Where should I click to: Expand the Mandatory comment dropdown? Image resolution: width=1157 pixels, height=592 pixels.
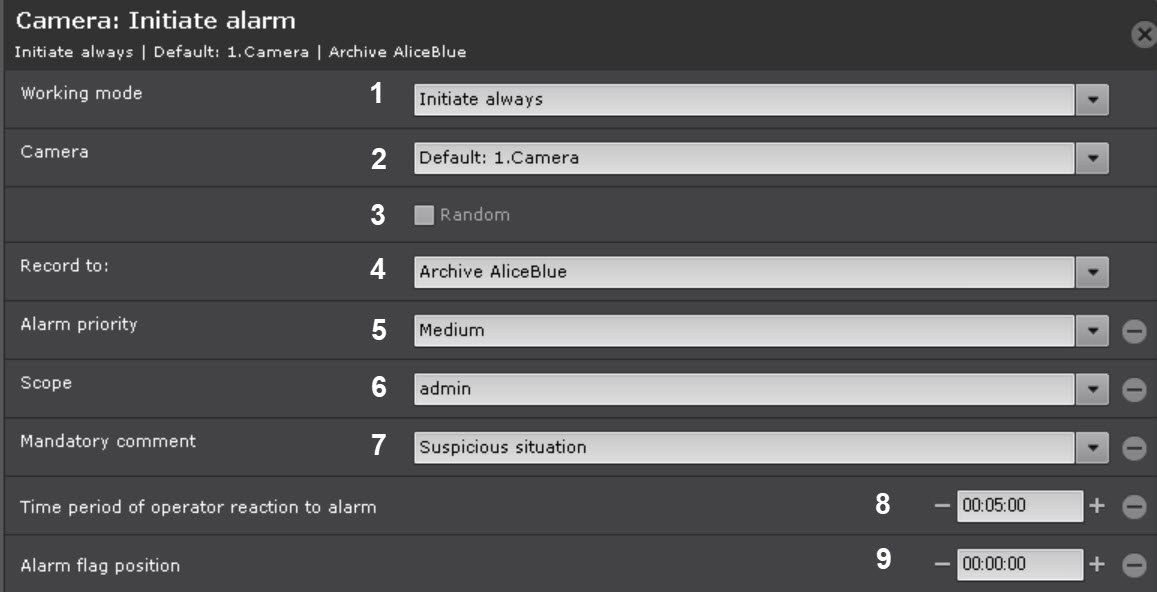tap(1092, 448)
